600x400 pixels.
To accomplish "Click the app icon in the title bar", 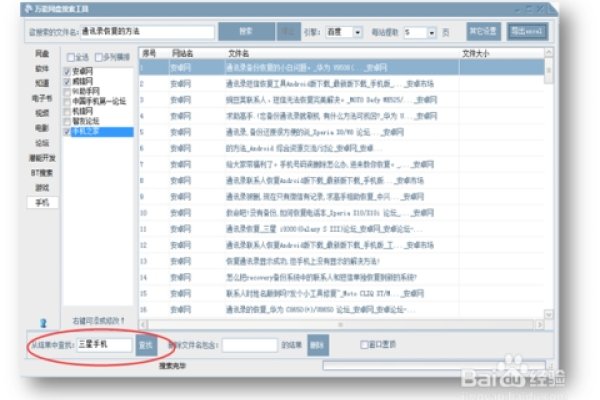I will (28, 9).
